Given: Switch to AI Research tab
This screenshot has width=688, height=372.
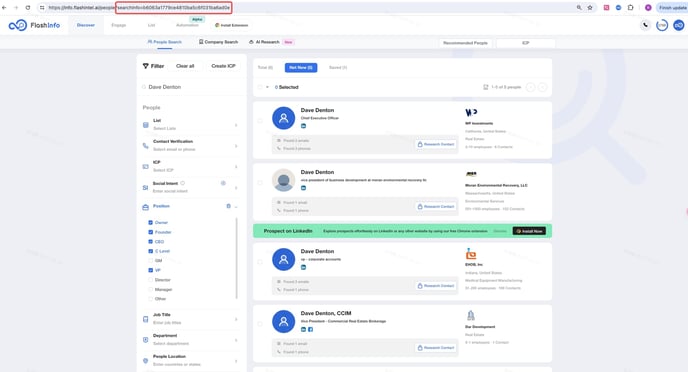Looking at the screenshot, I should (271, 42).
